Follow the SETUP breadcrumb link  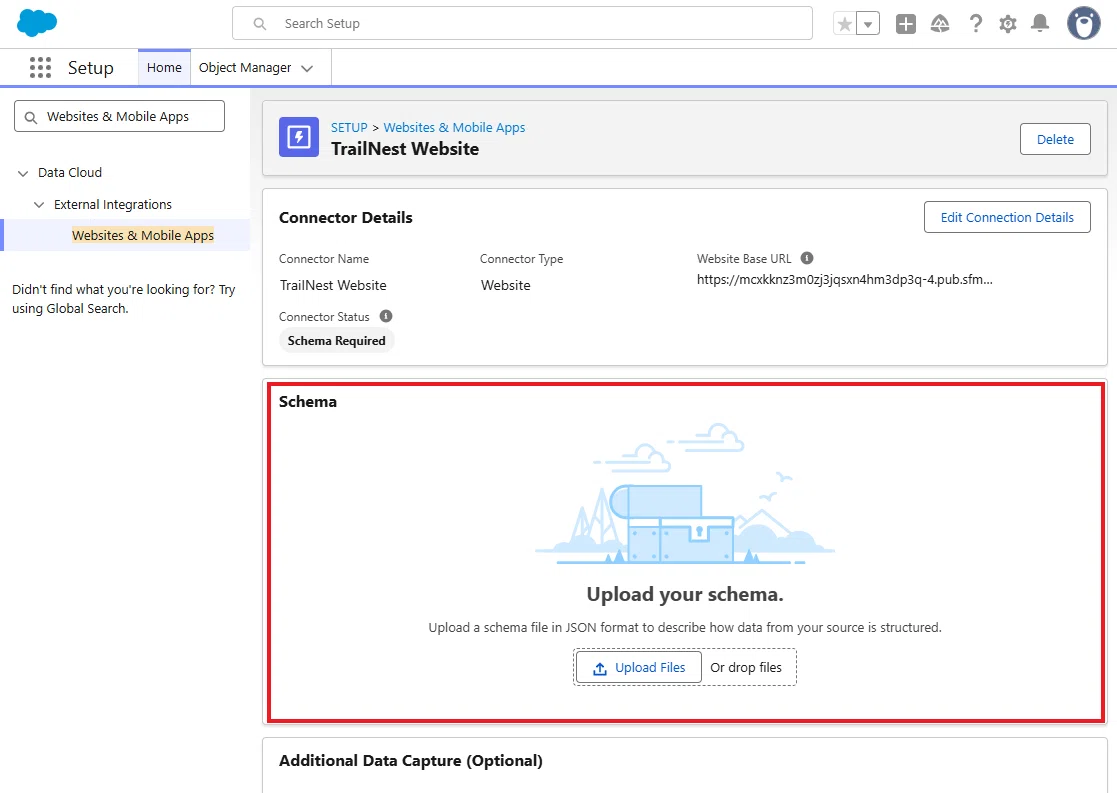point(349,128)
